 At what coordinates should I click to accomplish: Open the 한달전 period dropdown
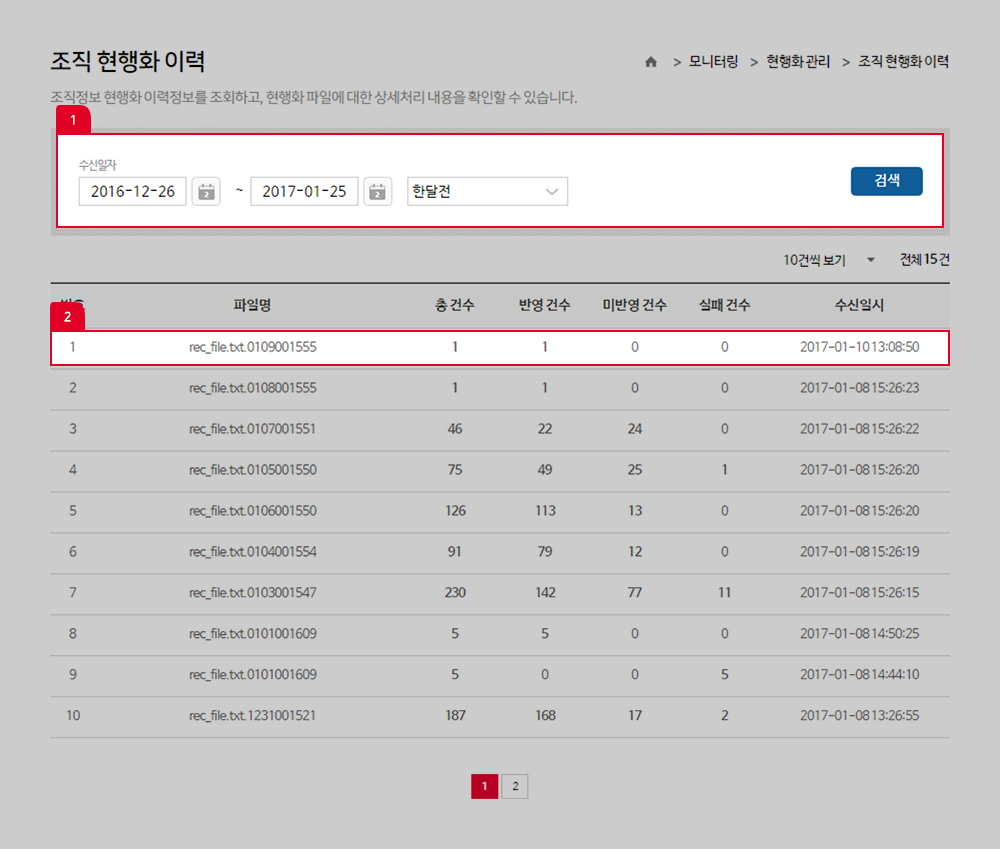click(487, 191)
